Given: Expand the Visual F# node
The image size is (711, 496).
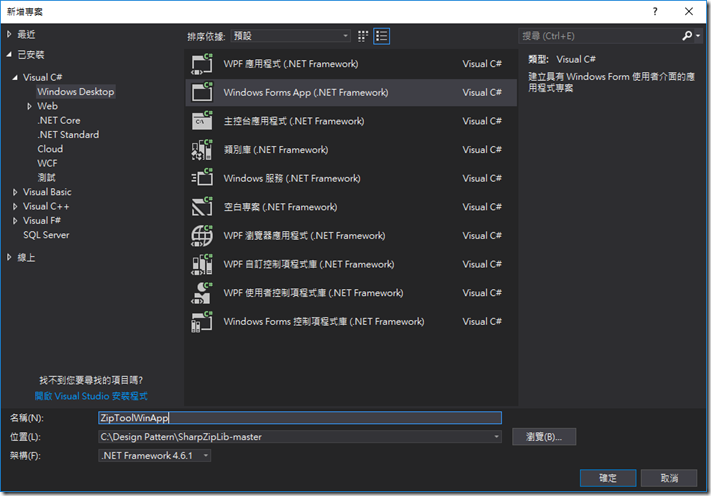Looking at the screenshot, I should point(15,221).
